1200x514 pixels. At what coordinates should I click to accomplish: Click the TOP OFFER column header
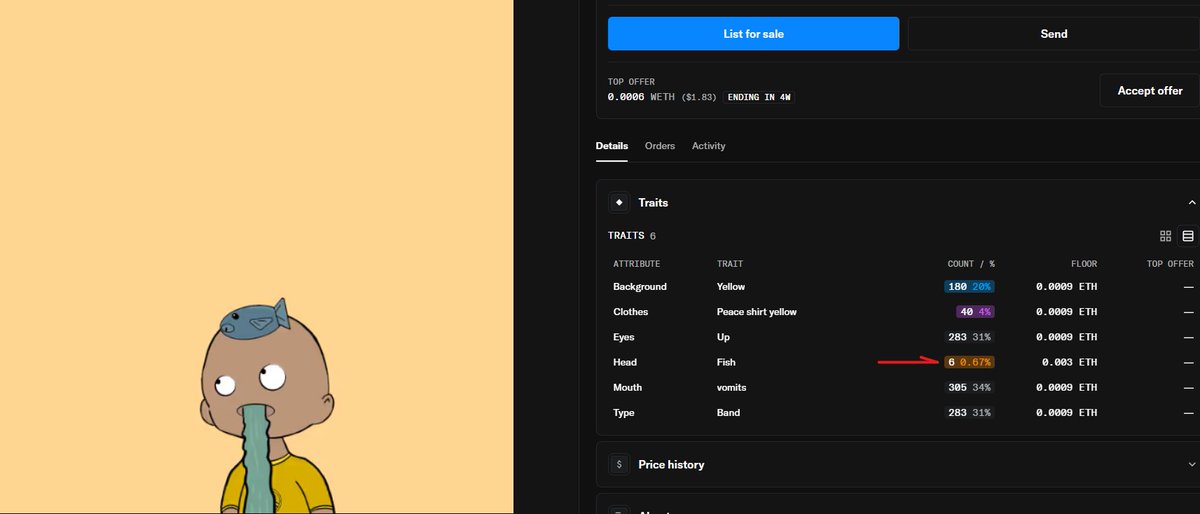1170,264
